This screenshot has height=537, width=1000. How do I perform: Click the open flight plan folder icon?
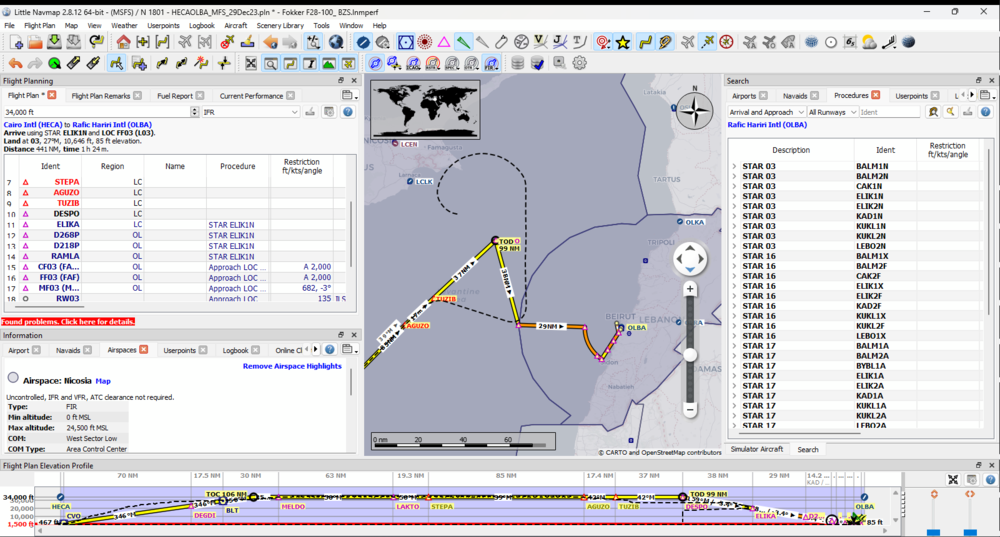(34, 42)
